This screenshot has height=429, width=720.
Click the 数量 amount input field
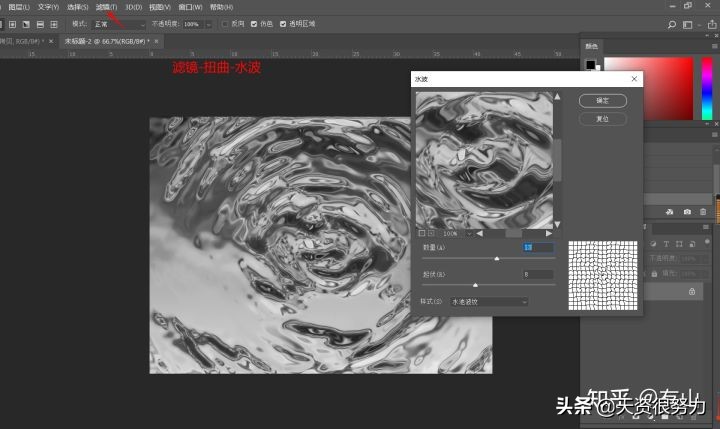[x=538, y=248]
